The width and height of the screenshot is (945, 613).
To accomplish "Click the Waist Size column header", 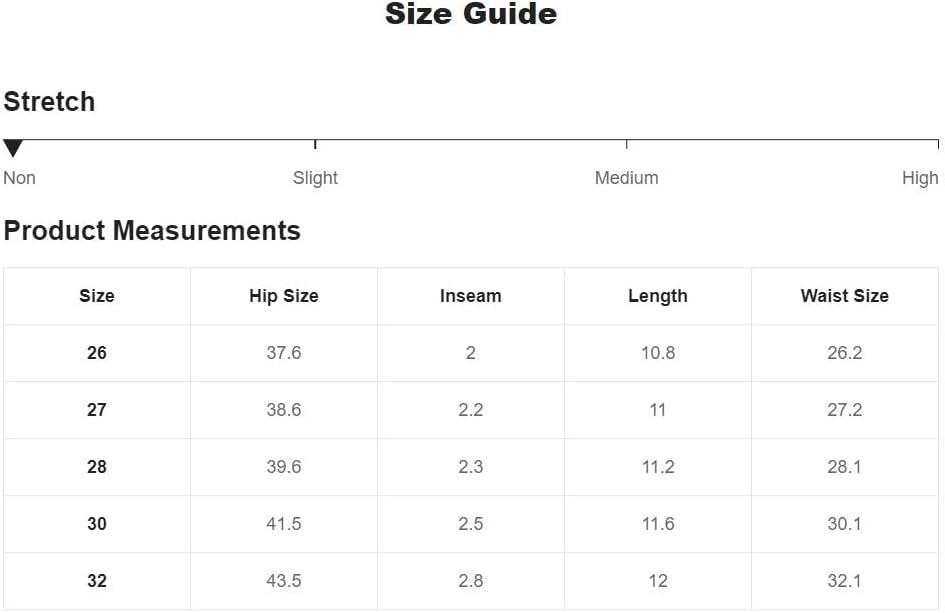I will click(x=844, y=296).
